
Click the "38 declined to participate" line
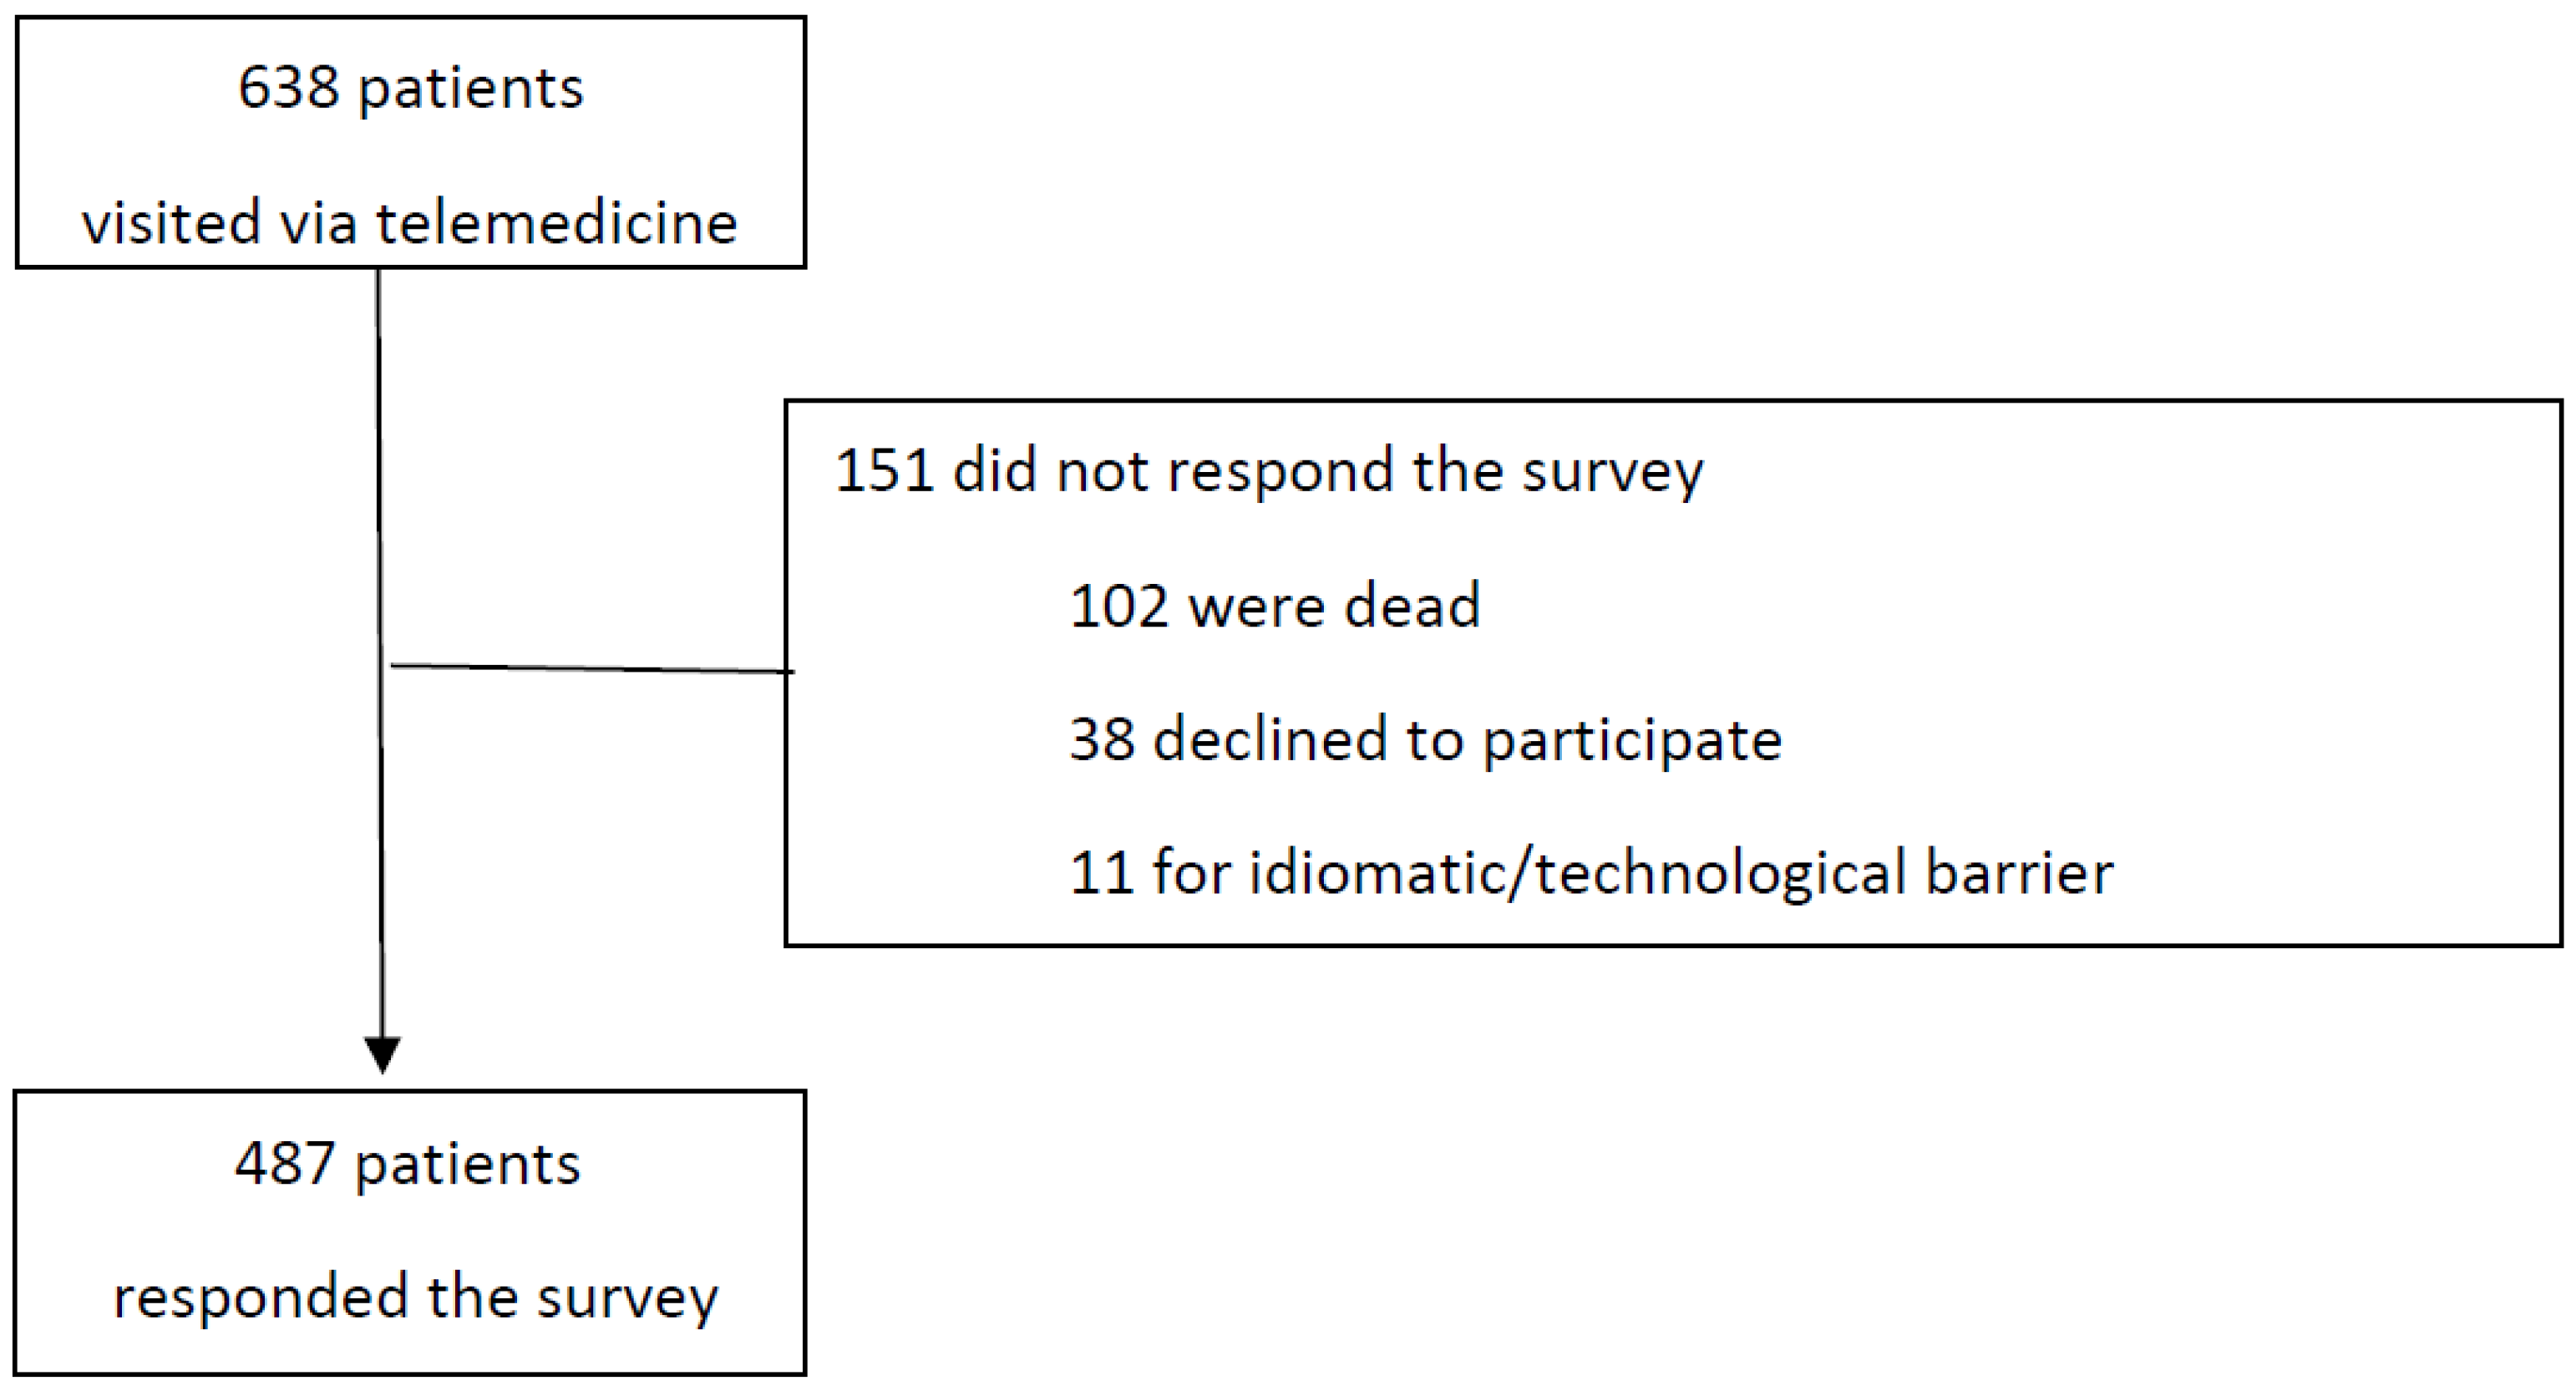pyautogui.click(x=1425, y=740)
